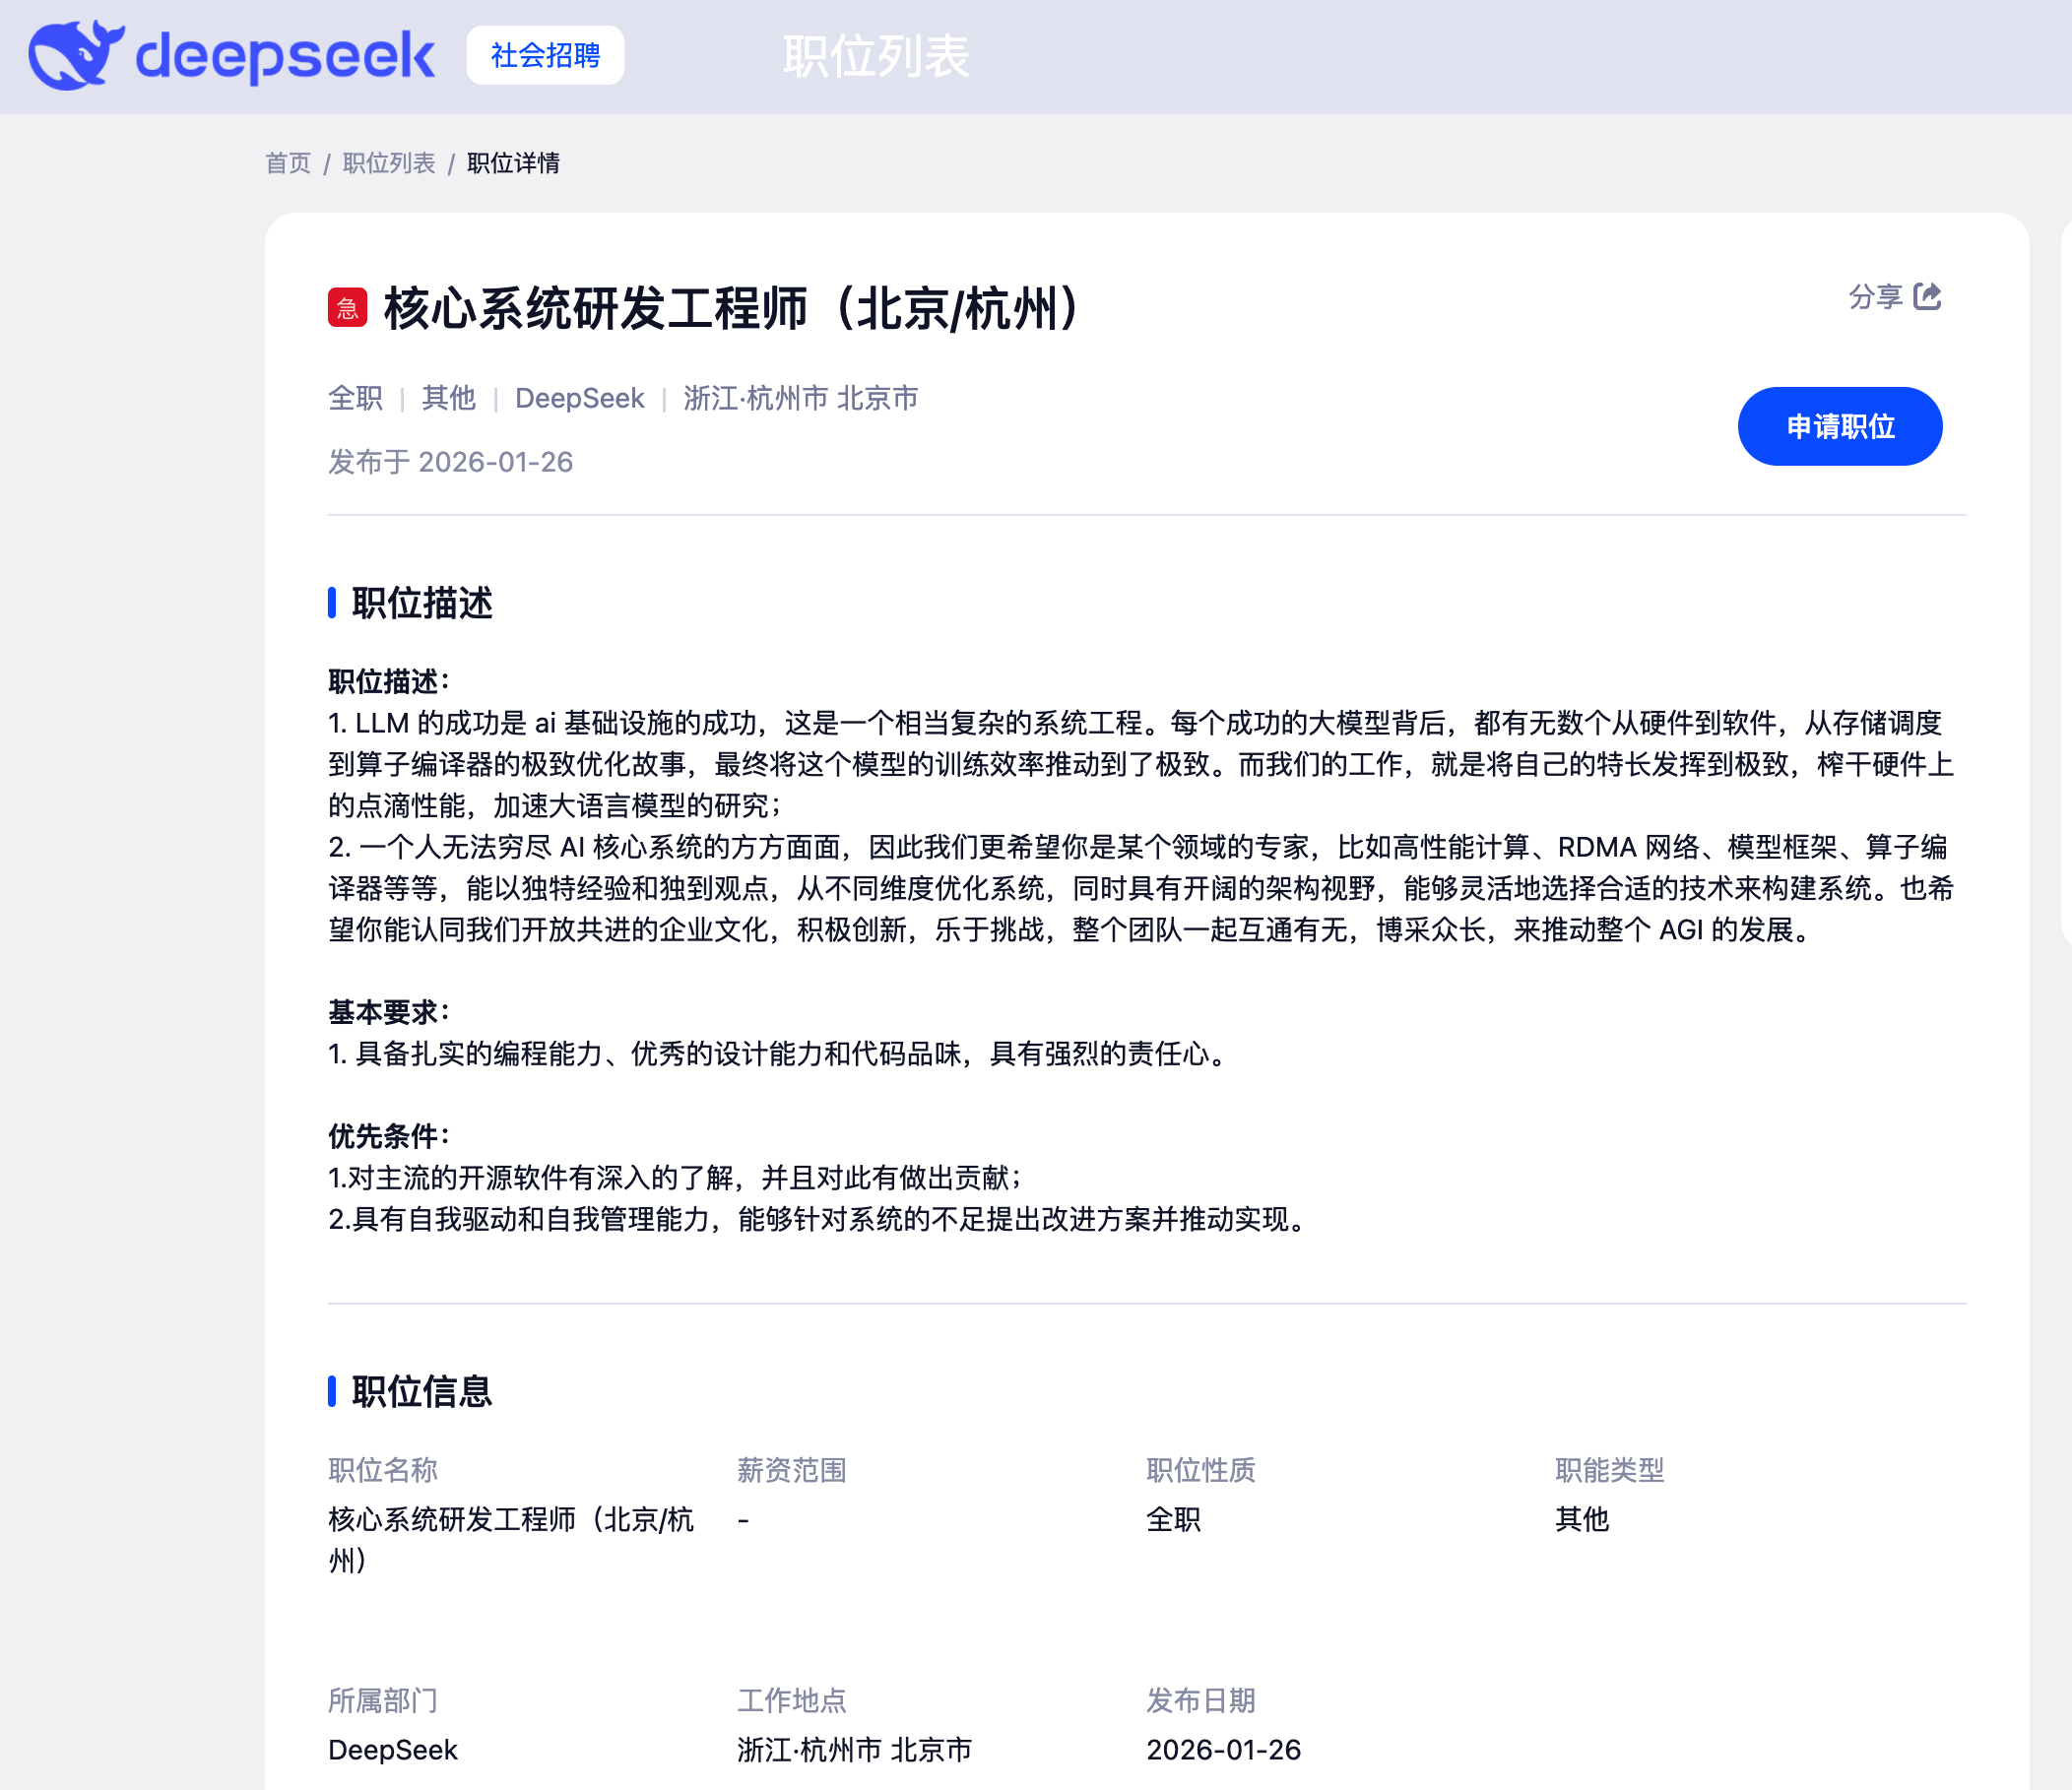Click the DeepSeek department tag
Screen dimensions: 2072x1790
coord(579,398)
